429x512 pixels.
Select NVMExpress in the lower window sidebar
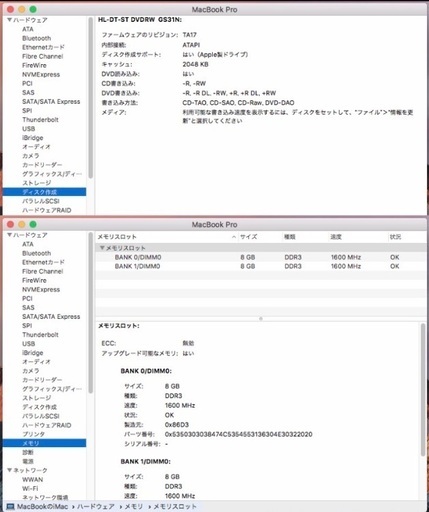pos(41,290)
